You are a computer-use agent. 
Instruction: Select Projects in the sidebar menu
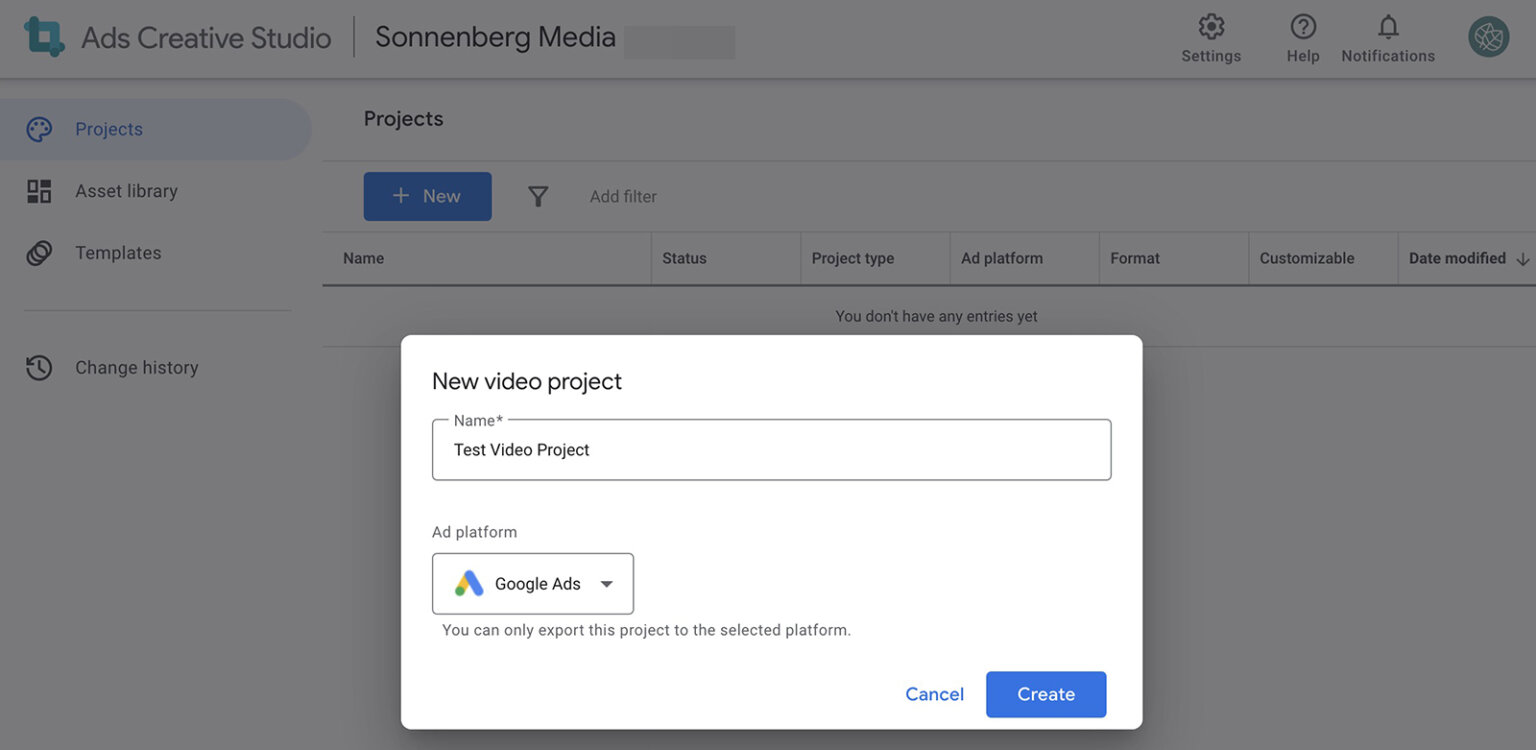click(156, 129)
